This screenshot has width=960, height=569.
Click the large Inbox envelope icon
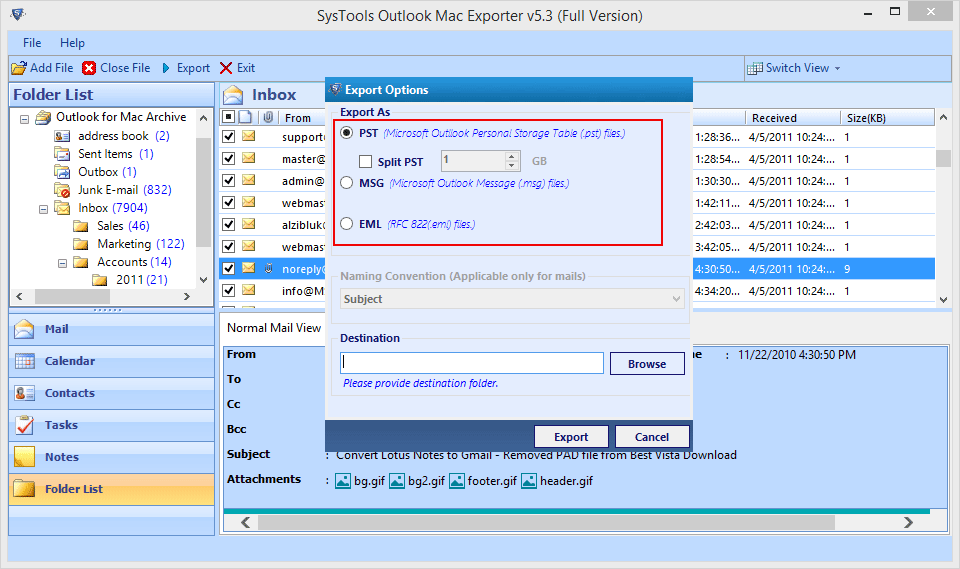233,95
